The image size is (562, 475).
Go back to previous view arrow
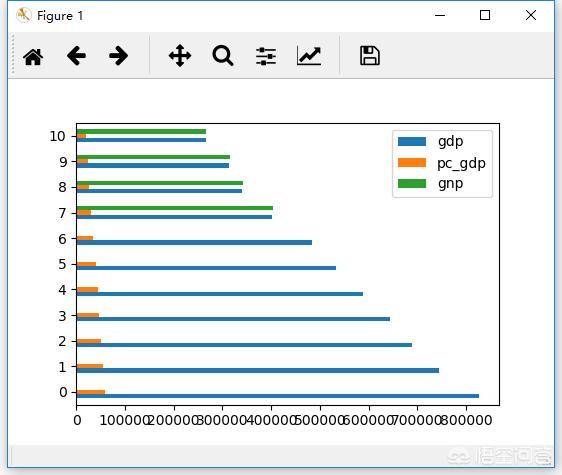pos(76,56)
